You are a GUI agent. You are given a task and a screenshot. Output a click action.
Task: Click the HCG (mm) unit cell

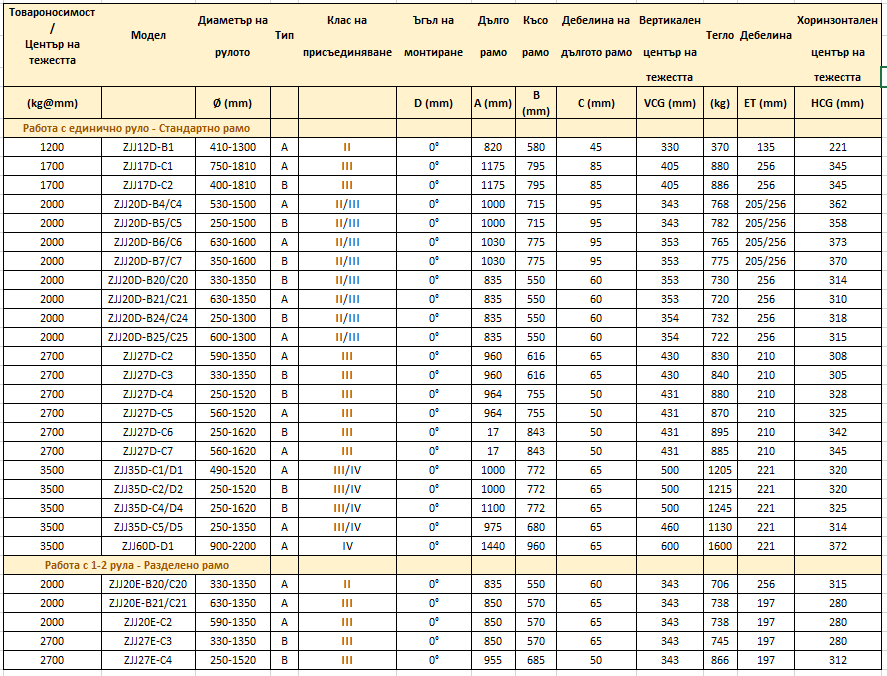click(837, 103)
